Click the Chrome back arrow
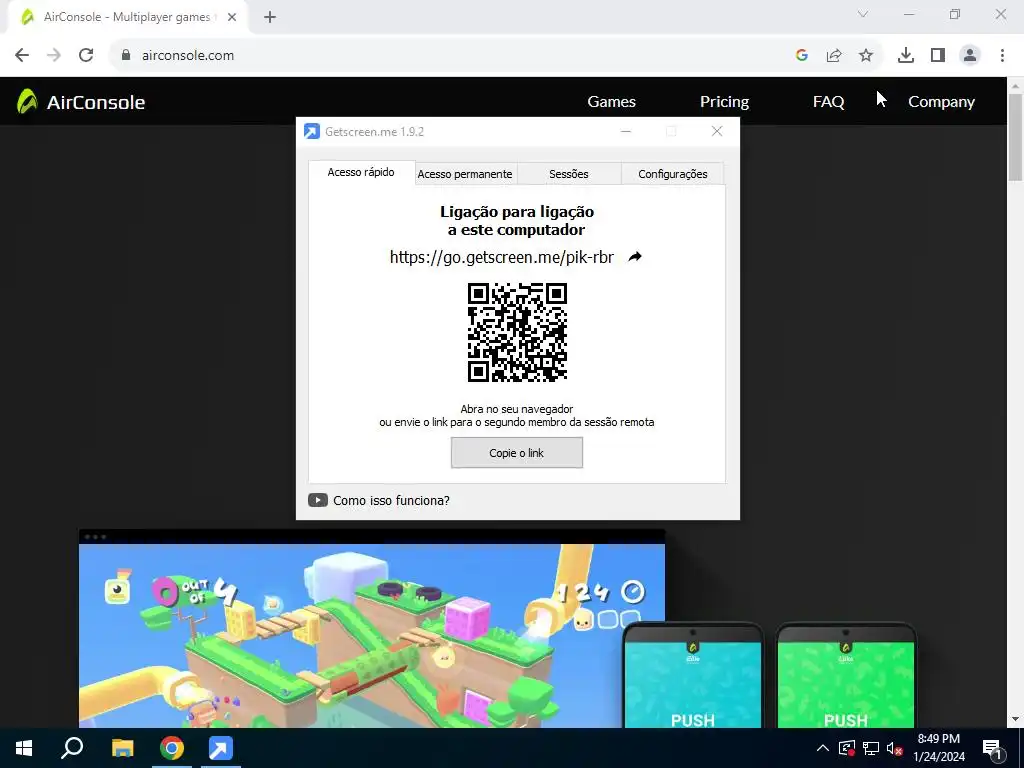1024x768 pixels. coord(22,56)
